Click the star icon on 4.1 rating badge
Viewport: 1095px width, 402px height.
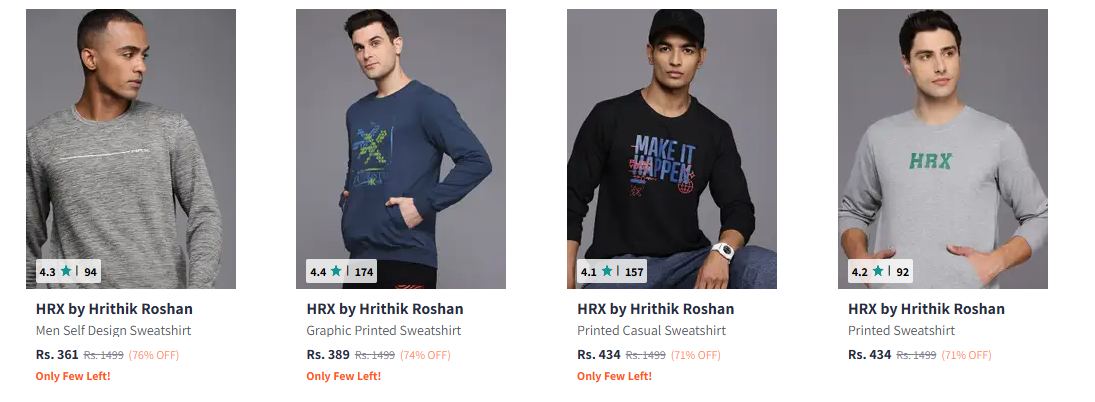tap(608, 271)
